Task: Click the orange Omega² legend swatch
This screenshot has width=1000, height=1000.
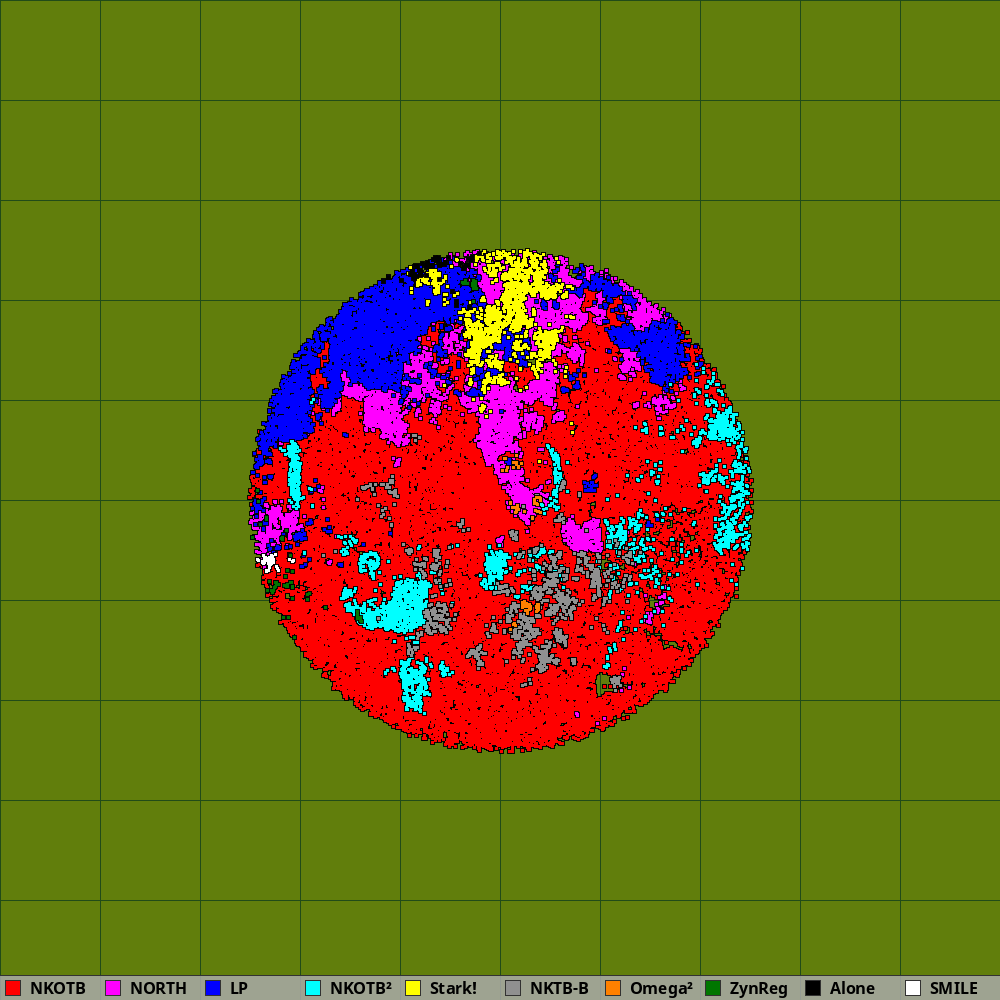Action: 613,988
